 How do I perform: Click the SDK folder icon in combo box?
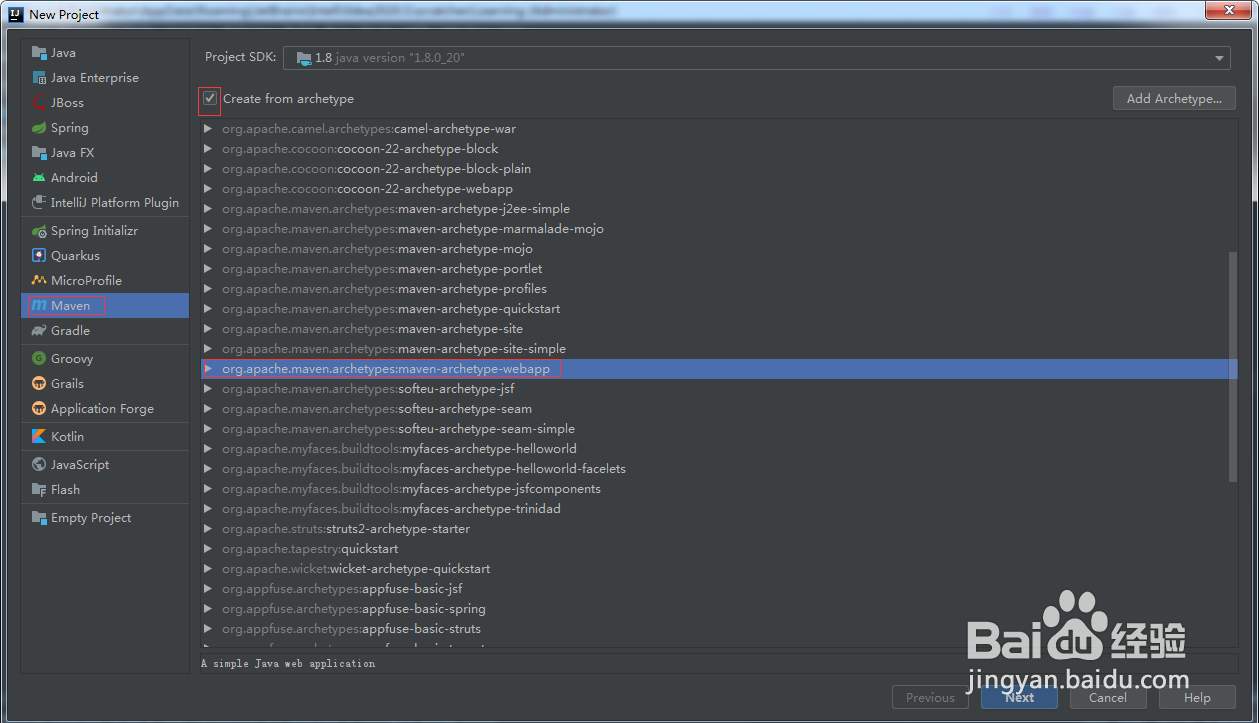(x=303, y=58)
